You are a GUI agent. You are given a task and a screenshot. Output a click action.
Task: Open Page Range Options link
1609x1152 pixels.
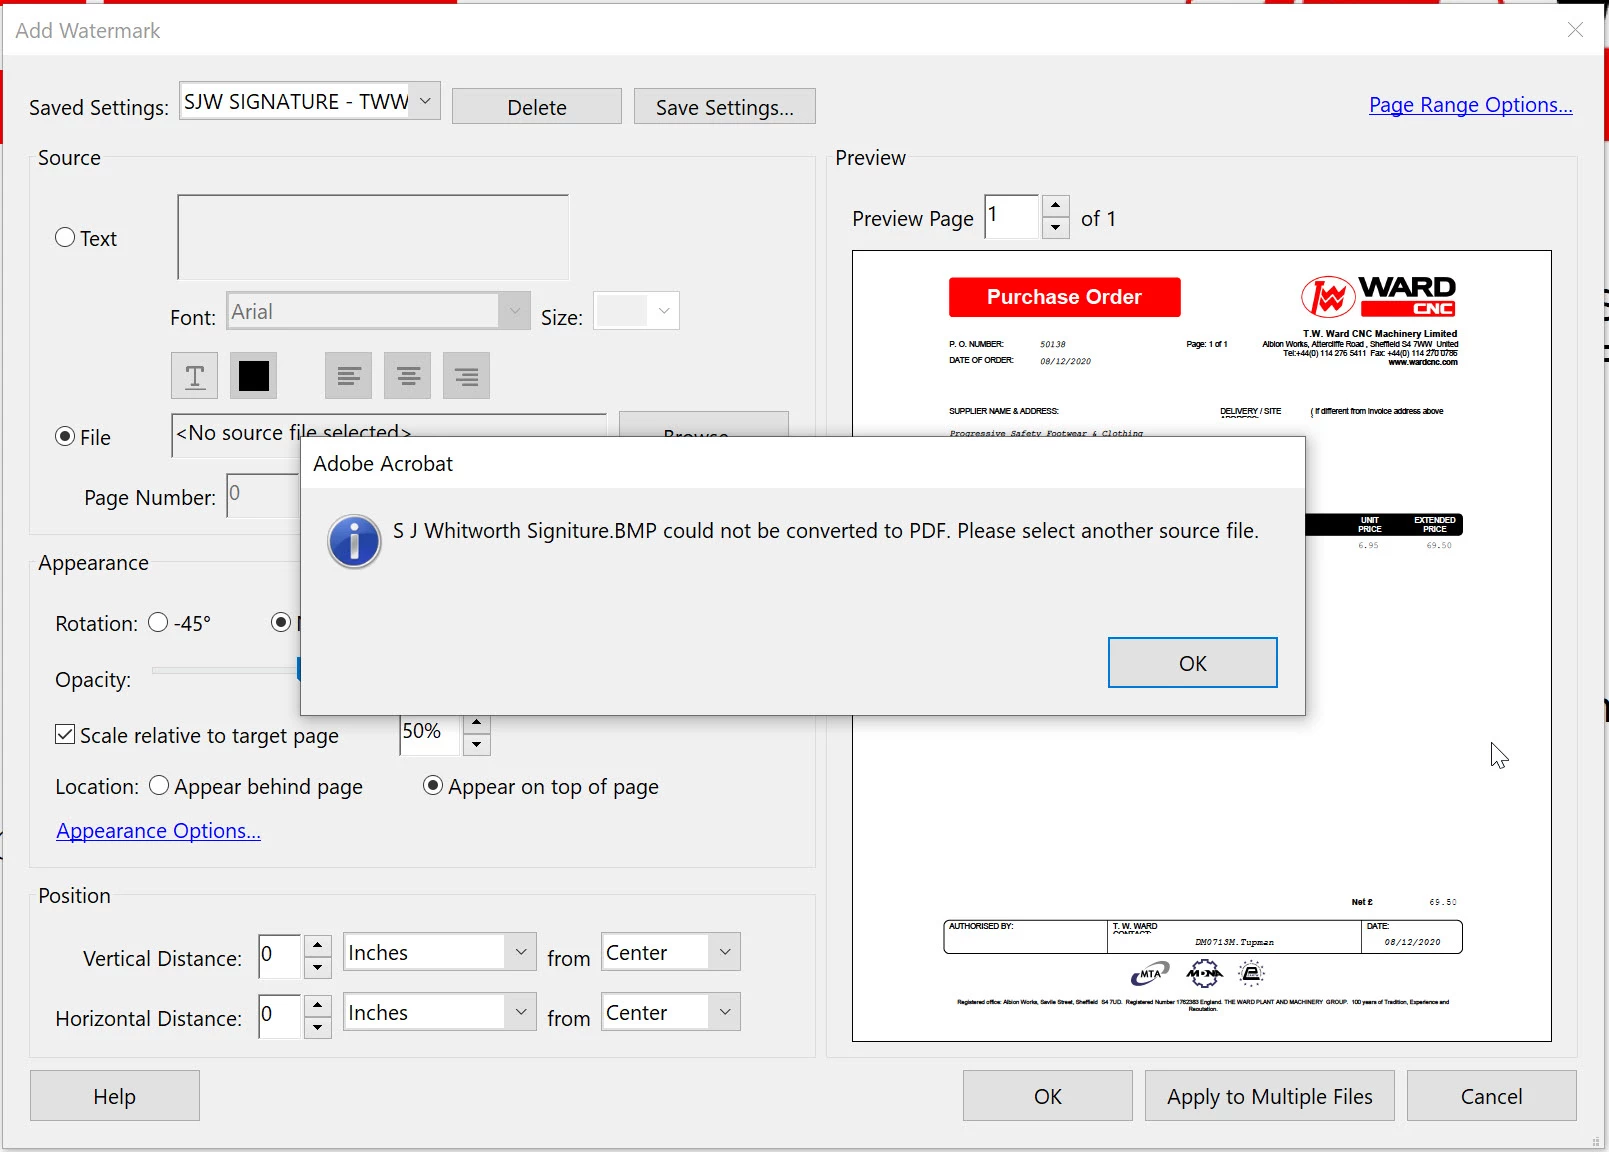[1470, 105]
